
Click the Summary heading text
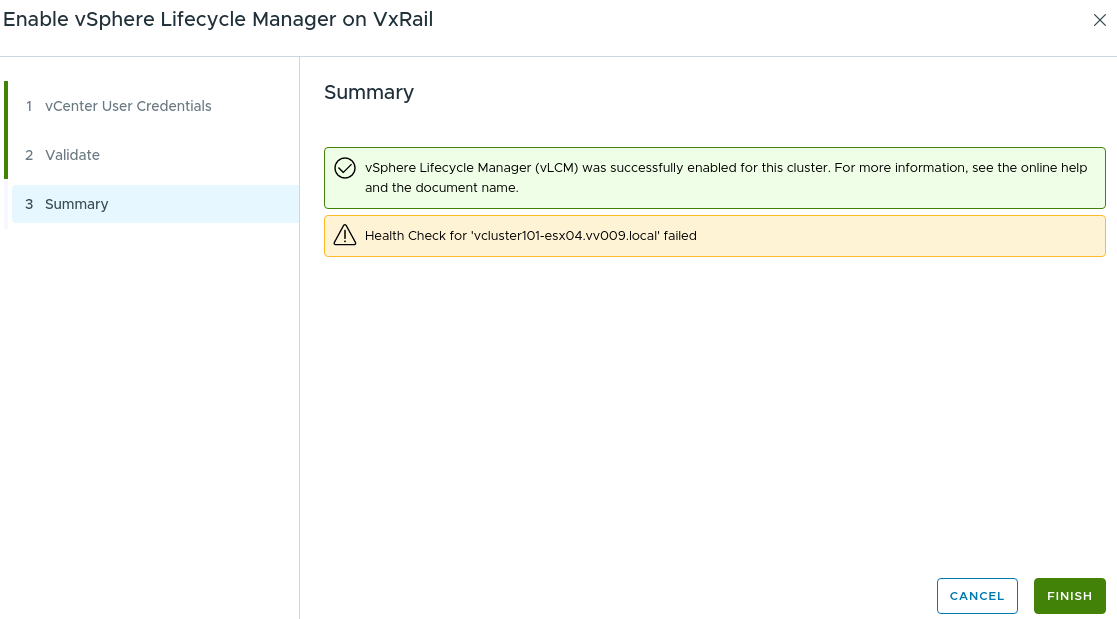pyautogui.click(x=369, y=92)
